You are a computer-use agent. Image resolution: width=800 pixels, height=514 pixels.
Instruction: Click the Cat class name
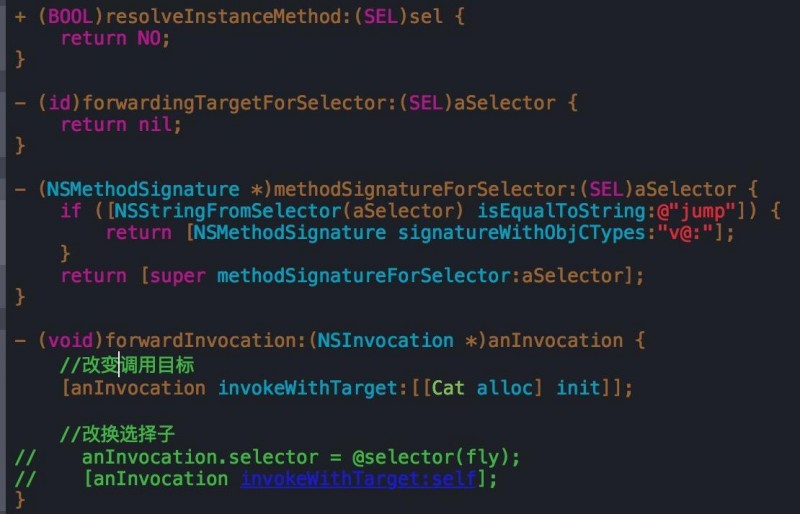point(448,388)
